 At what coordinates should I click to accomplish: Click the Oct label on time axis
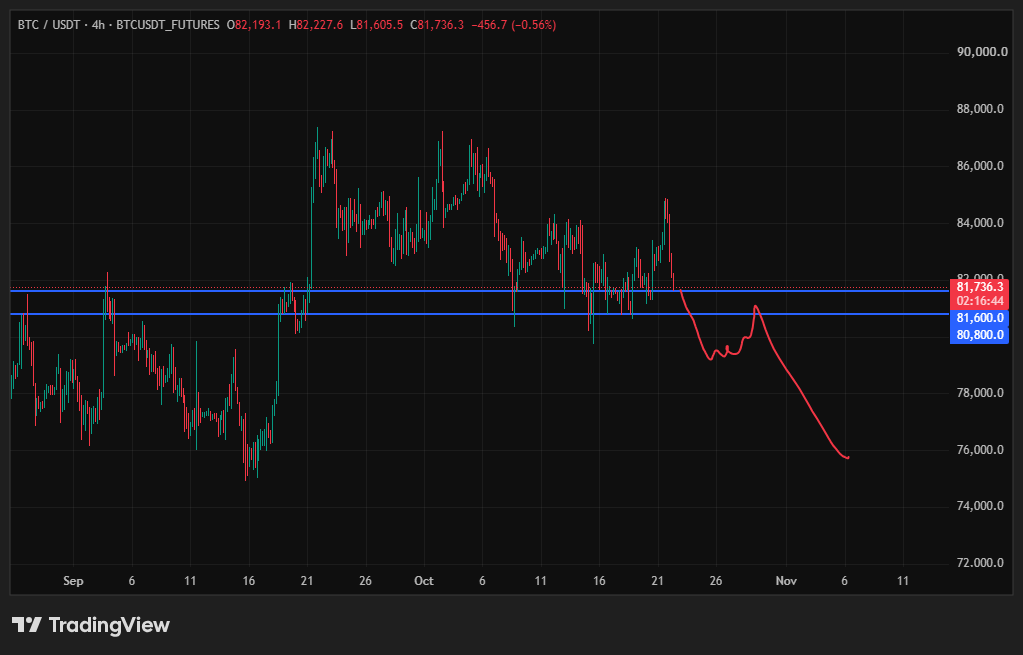point(423,581)
